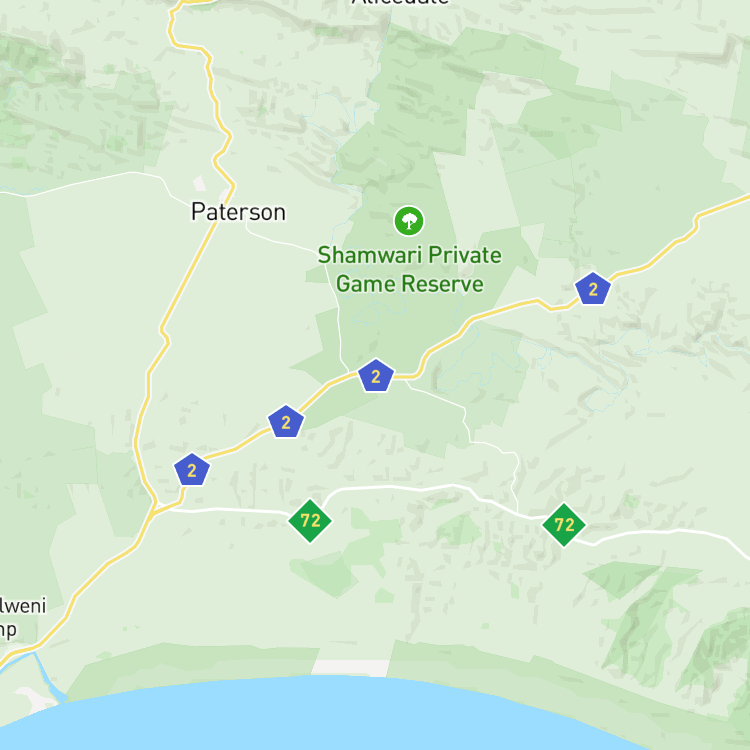Select the route 2 shield nearest the road junction
Image resolution: width=750 pixels, height=750 pixels.
[192, 470]
